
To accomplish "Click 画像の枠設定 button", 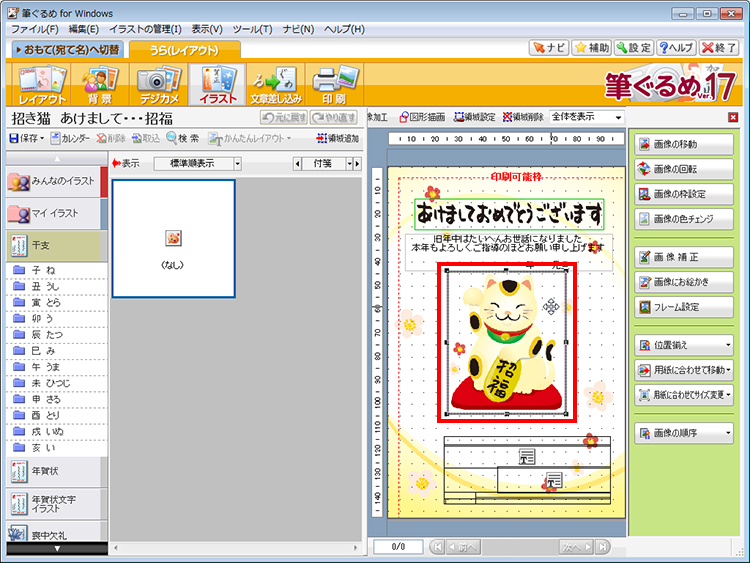I will tap(684, 194).
